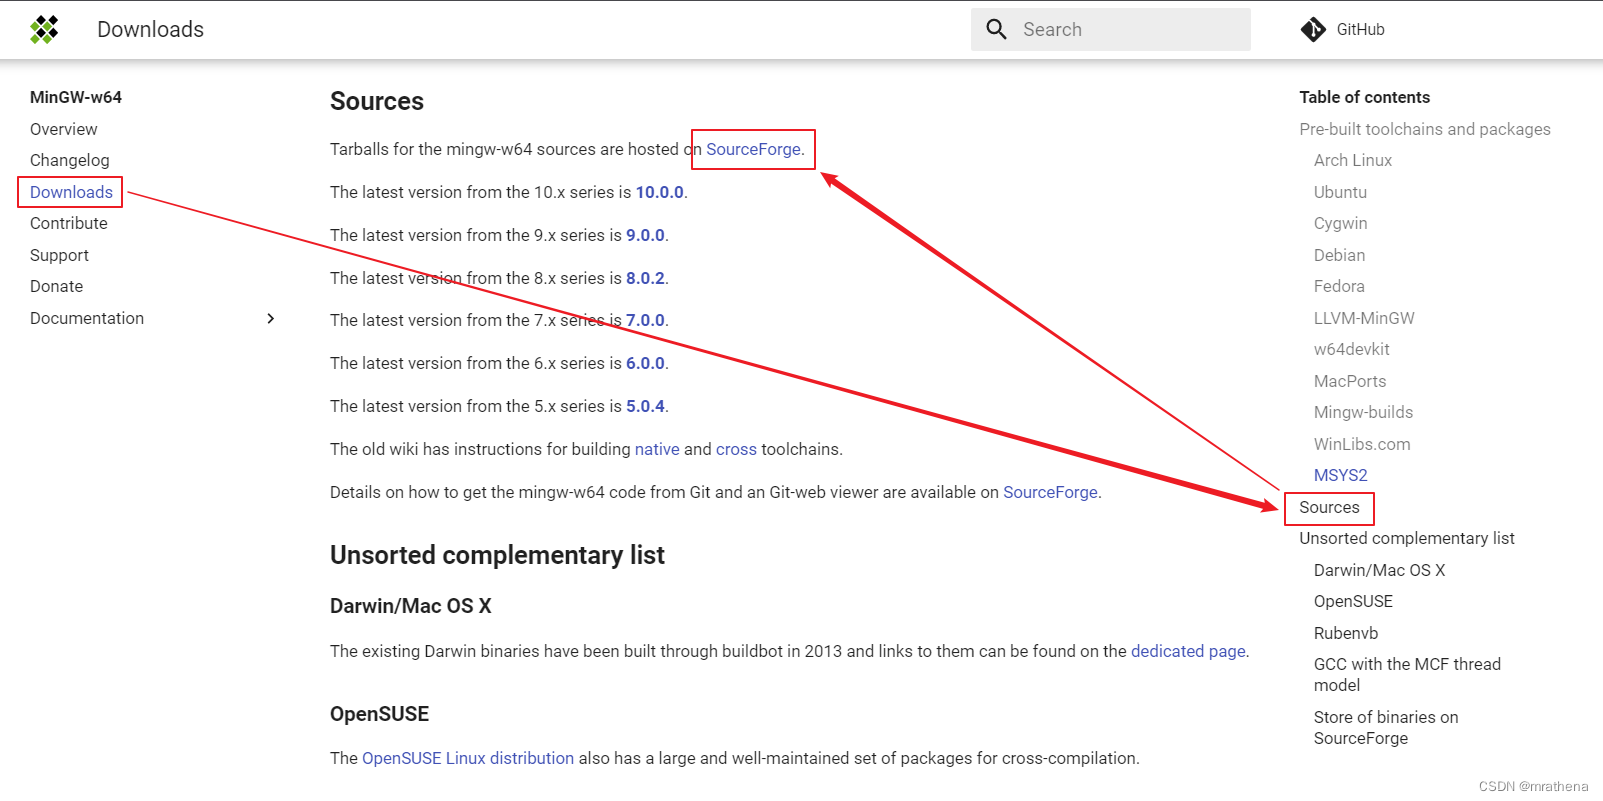Jump to w64devkit in contents

(x=1352, y=349)
